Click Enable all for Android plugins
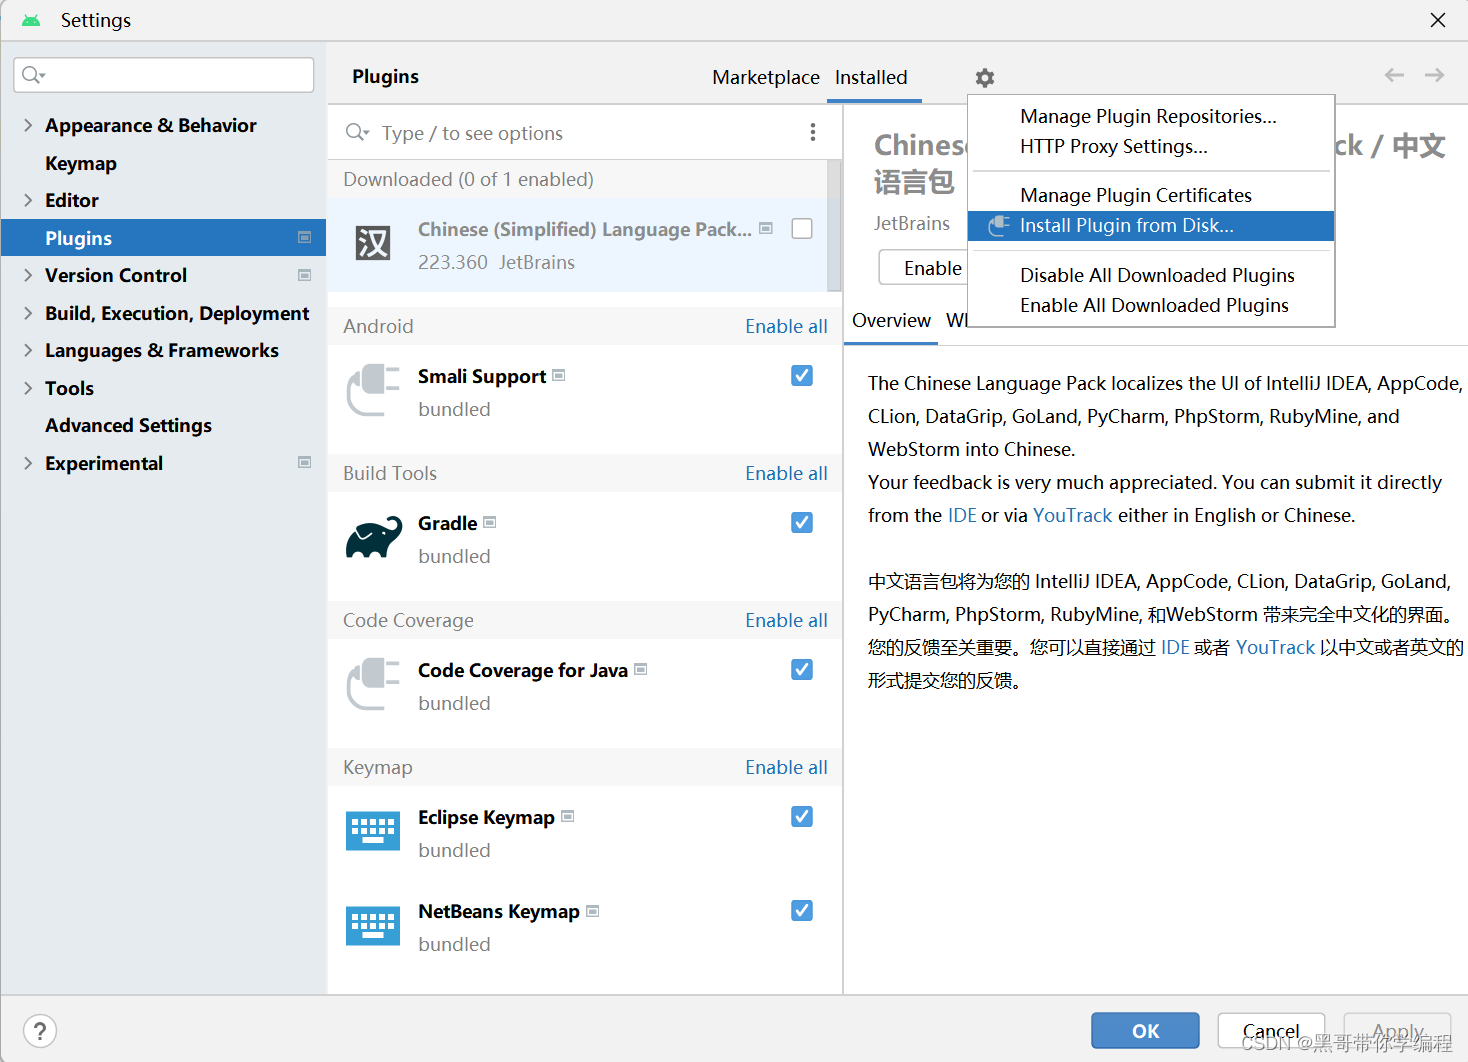 click(786, 326)
